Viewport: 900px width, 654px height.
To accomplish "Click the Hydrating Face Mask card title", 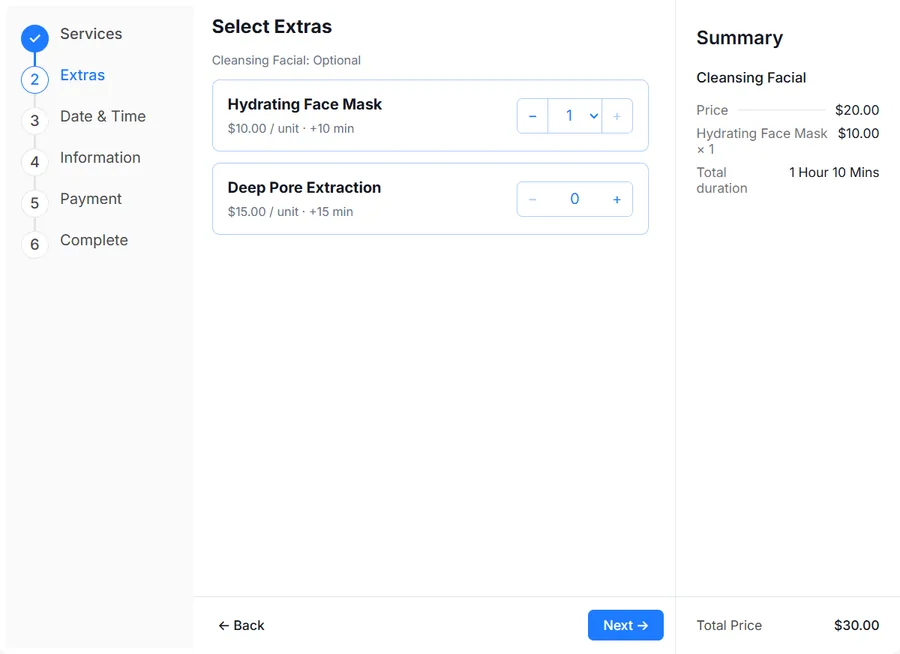I will pos(305,105).
